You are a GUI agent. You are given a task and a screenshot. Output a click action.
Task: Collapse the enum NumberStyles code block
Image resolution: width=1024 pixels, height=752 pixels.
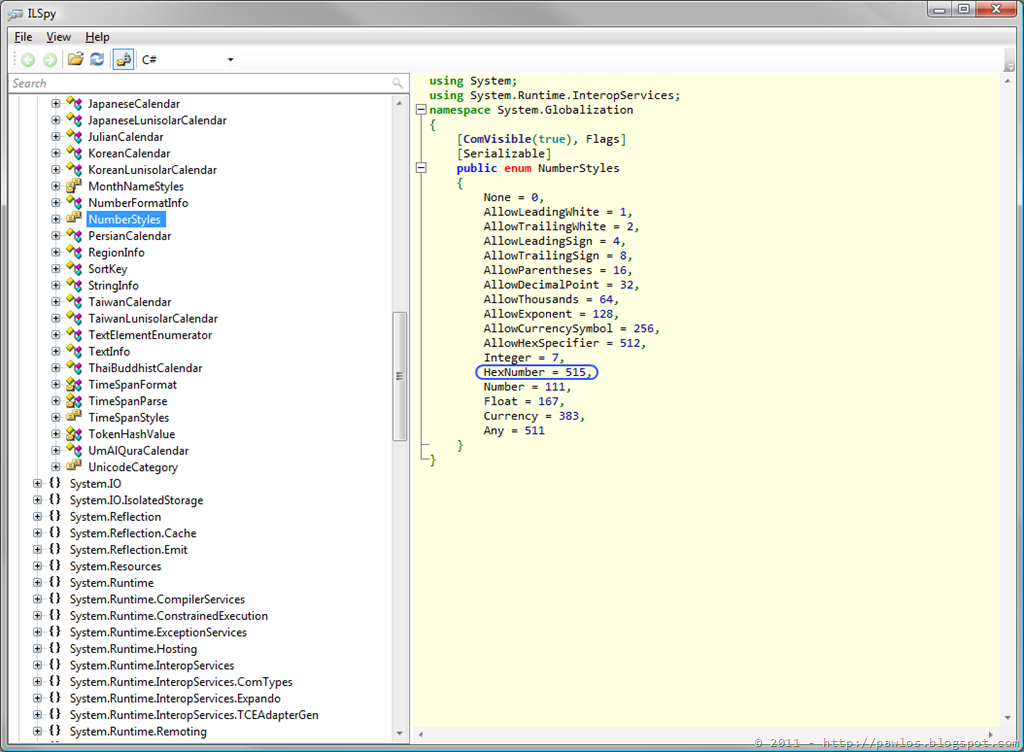coord(421,168)
